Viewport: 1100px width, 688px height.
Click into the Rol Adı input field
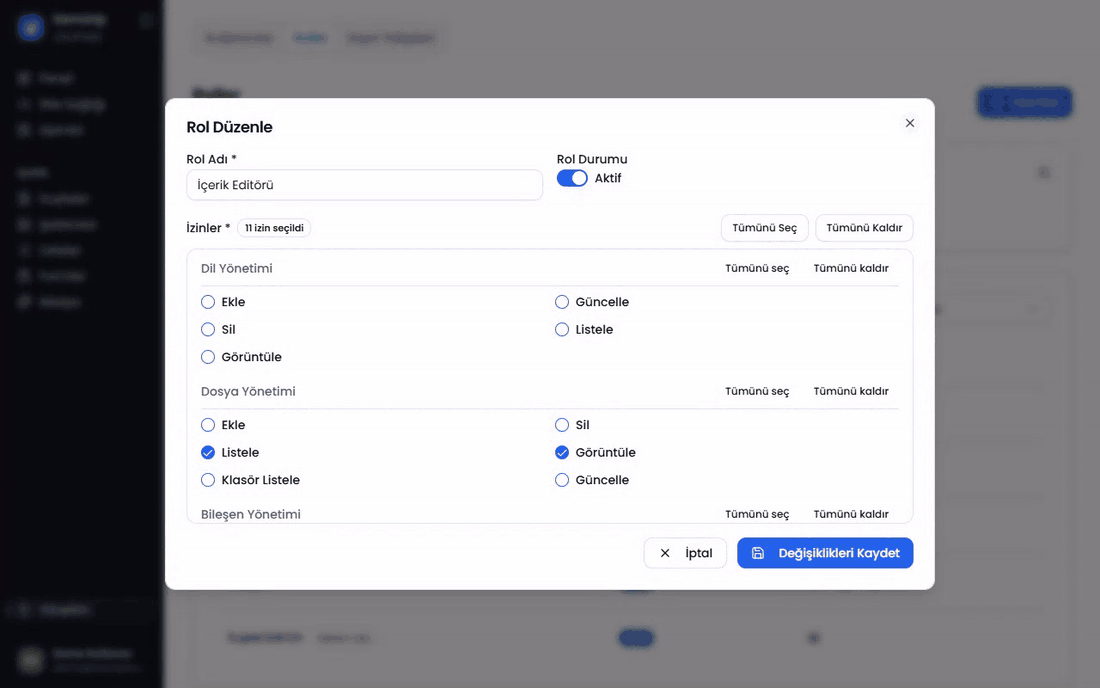364,185
